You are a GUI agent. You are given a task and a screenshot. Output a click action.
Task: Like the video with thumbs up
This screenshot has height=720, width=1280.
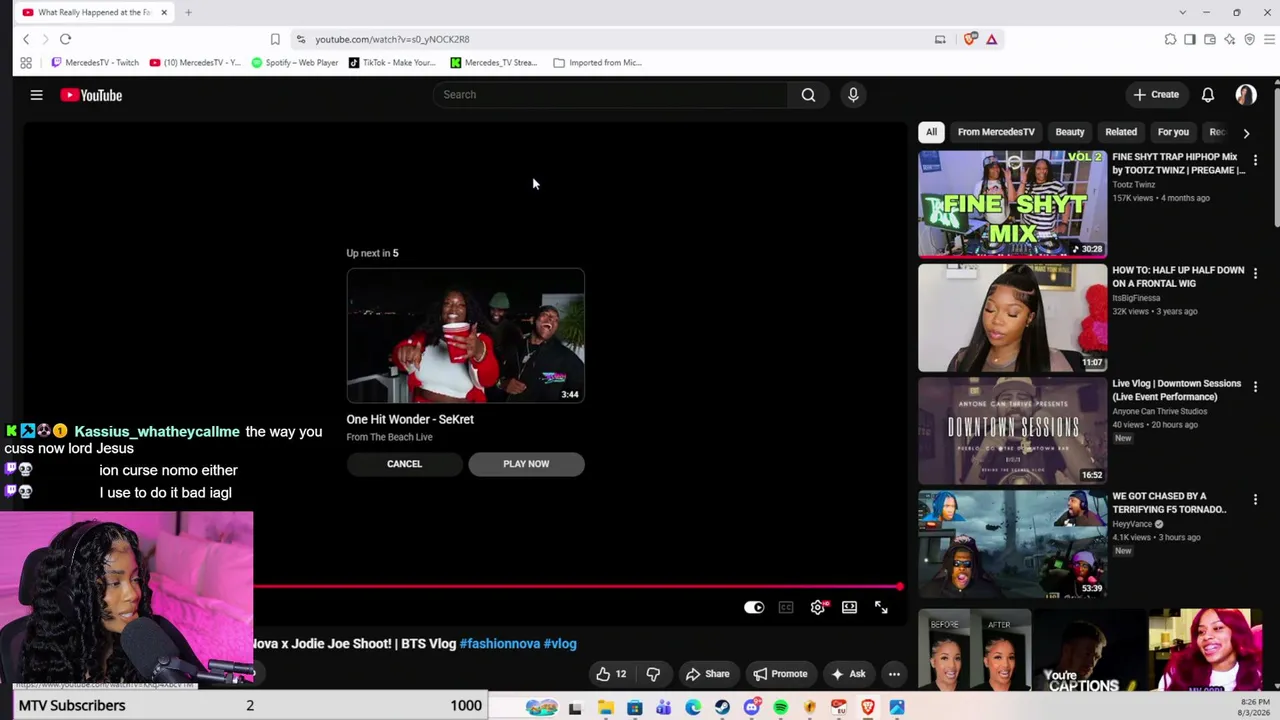pyautogui.click(x=611, y=674)
